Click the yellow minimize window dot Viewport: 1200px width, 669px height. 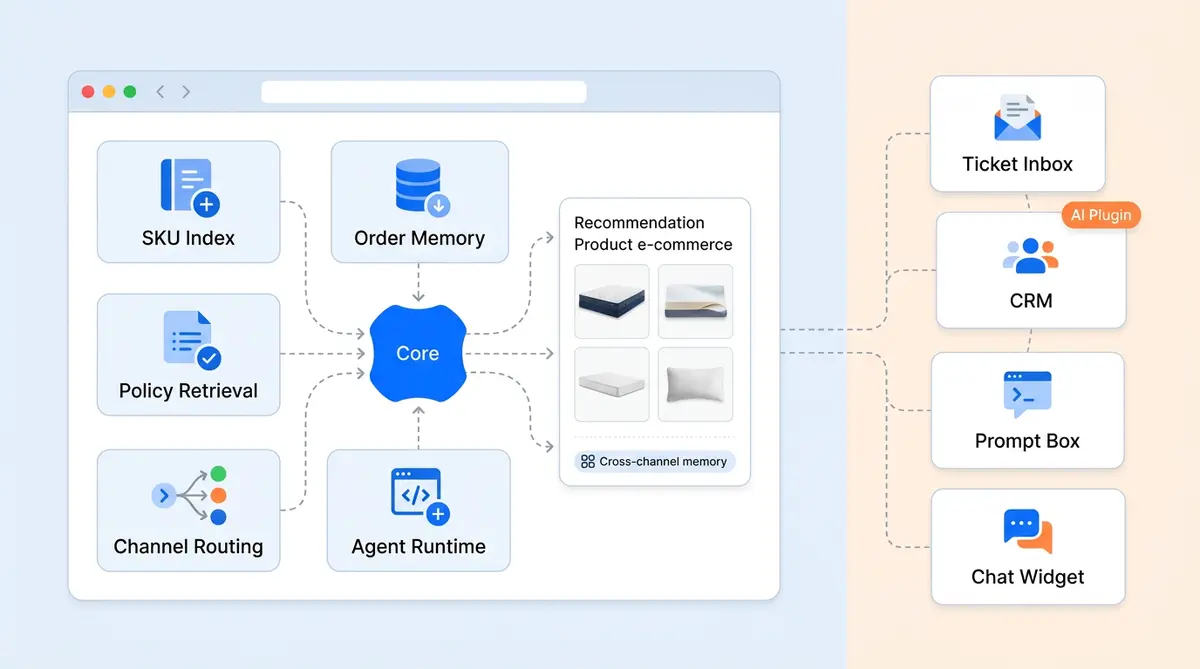(x=109, y=92)
